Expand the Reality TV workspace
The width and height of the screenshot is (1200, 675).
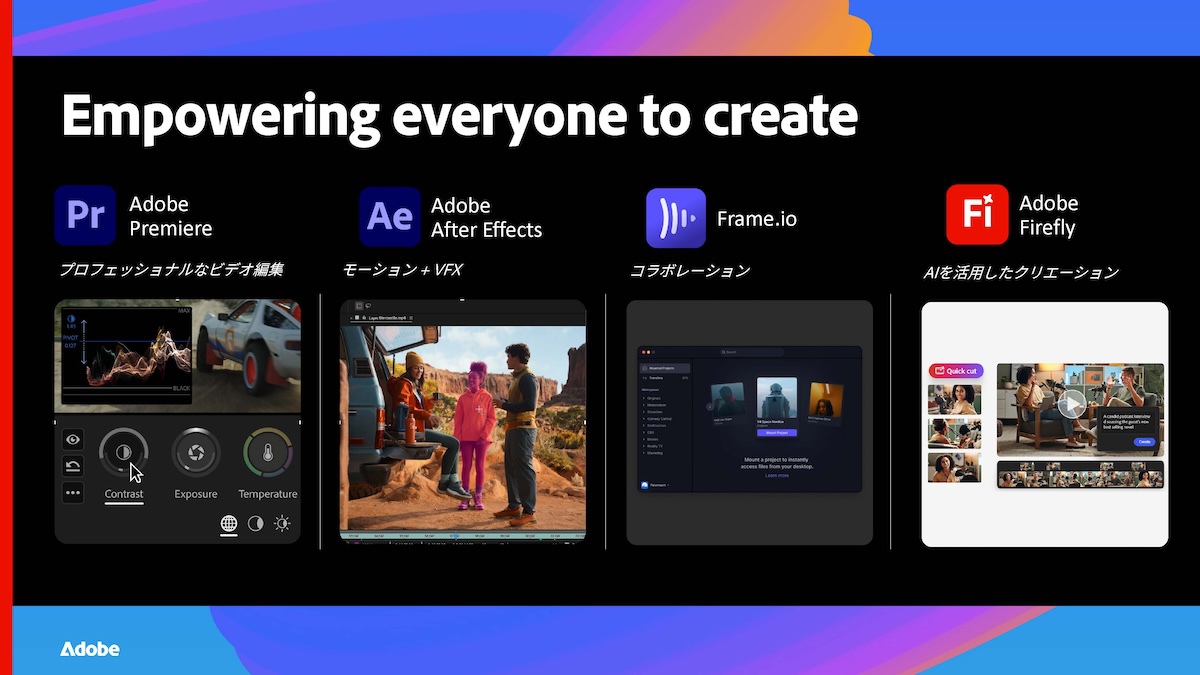[x=653, y=446]
